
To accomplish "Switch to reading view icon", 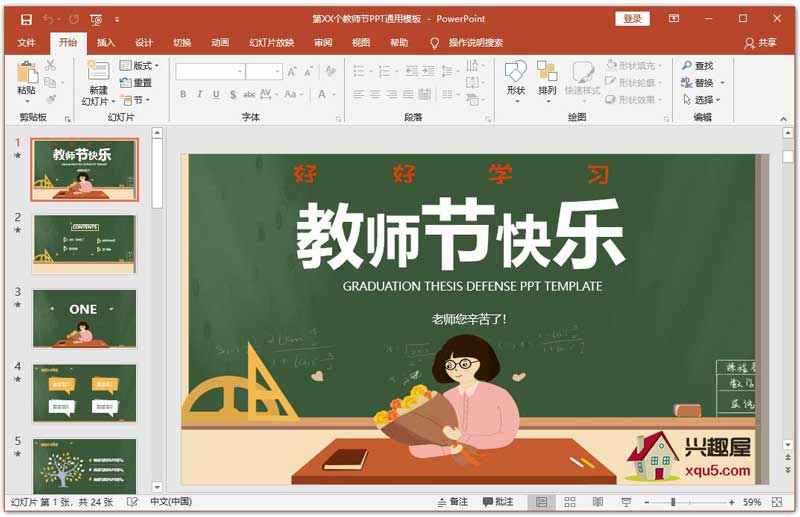I will pyautogui.click(x=598, y=502).
